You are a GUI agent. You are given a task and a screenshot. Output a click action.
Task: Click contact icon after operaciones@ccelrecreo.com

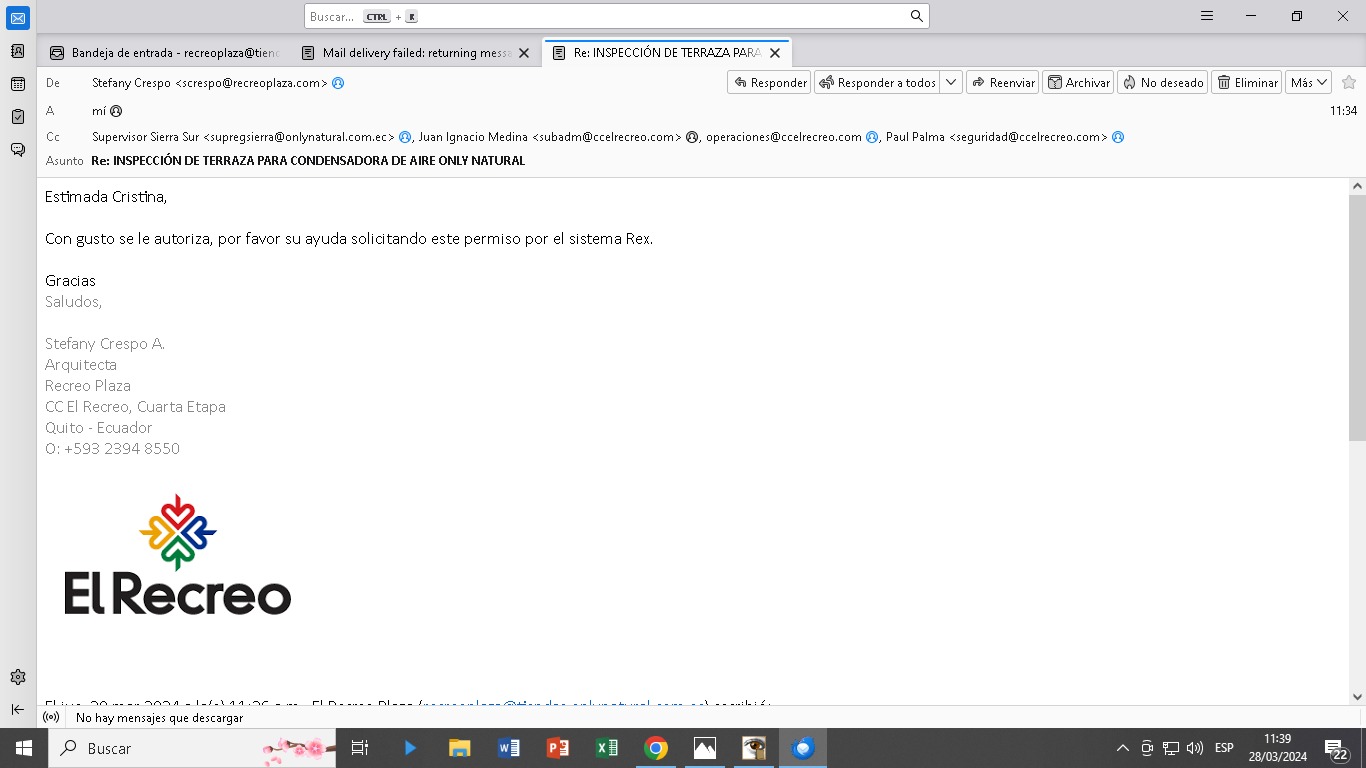click(872, 137)
